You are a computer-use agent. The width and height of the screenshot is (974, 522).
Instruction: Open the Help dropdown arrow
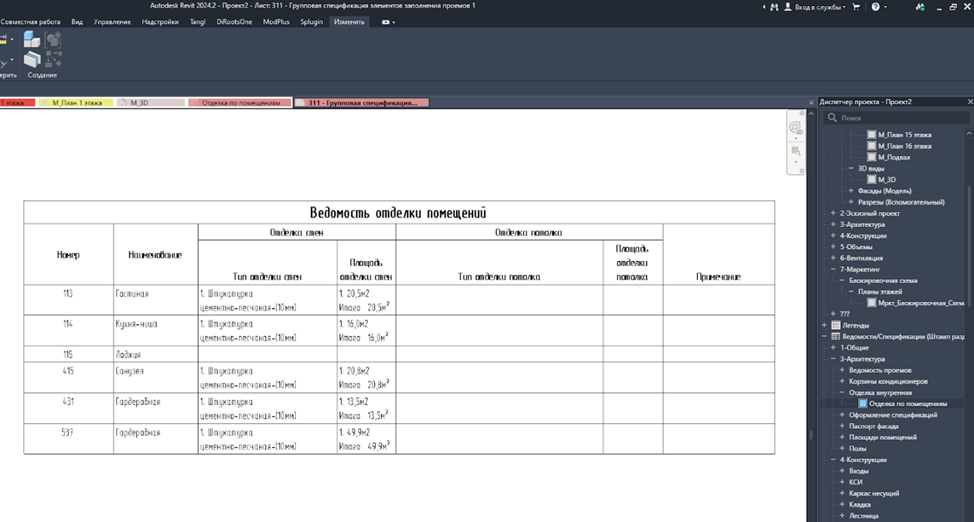(x=885, y=7)
